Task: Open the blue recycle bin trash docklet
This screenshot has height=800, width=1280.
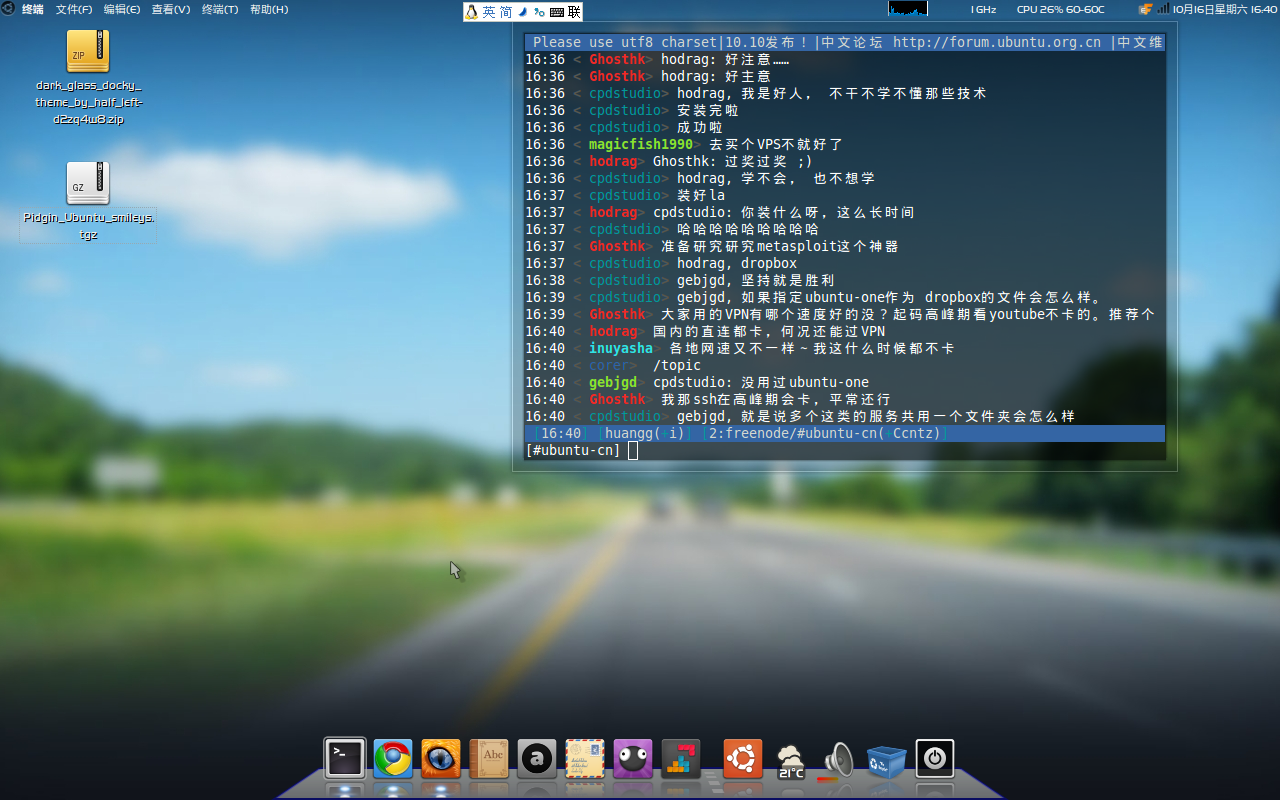Action: [886, 760]
